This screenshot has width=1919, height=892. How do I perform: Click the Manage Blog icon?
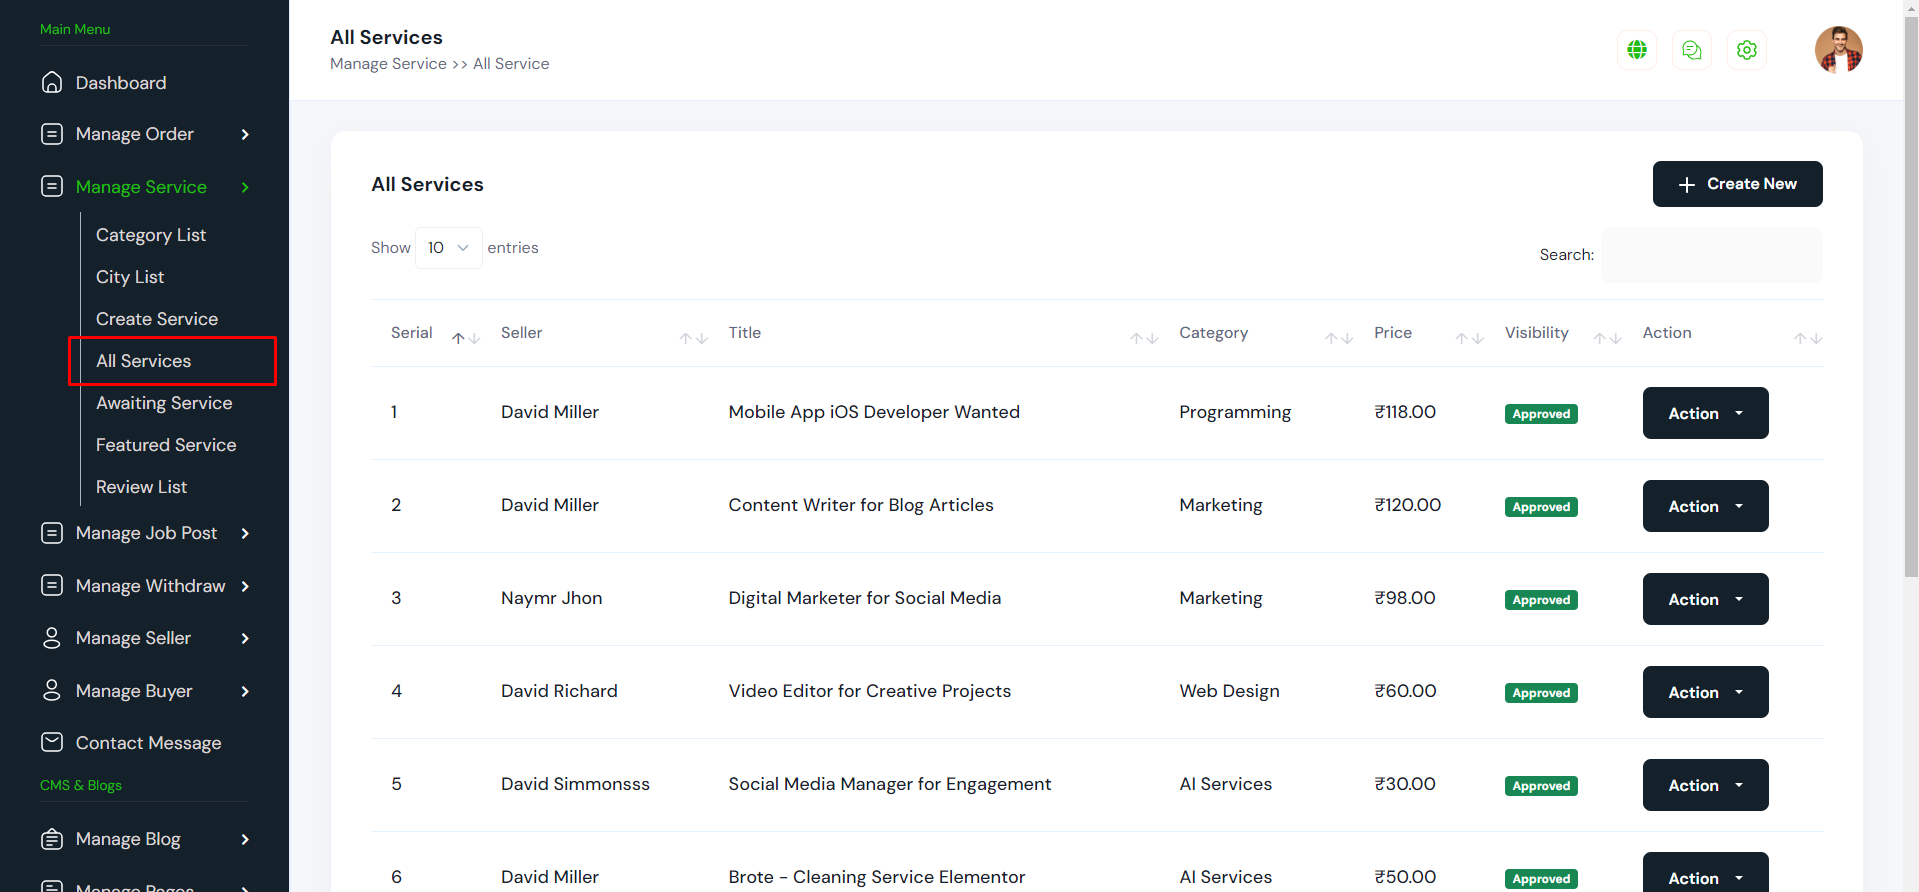(52, 839)
